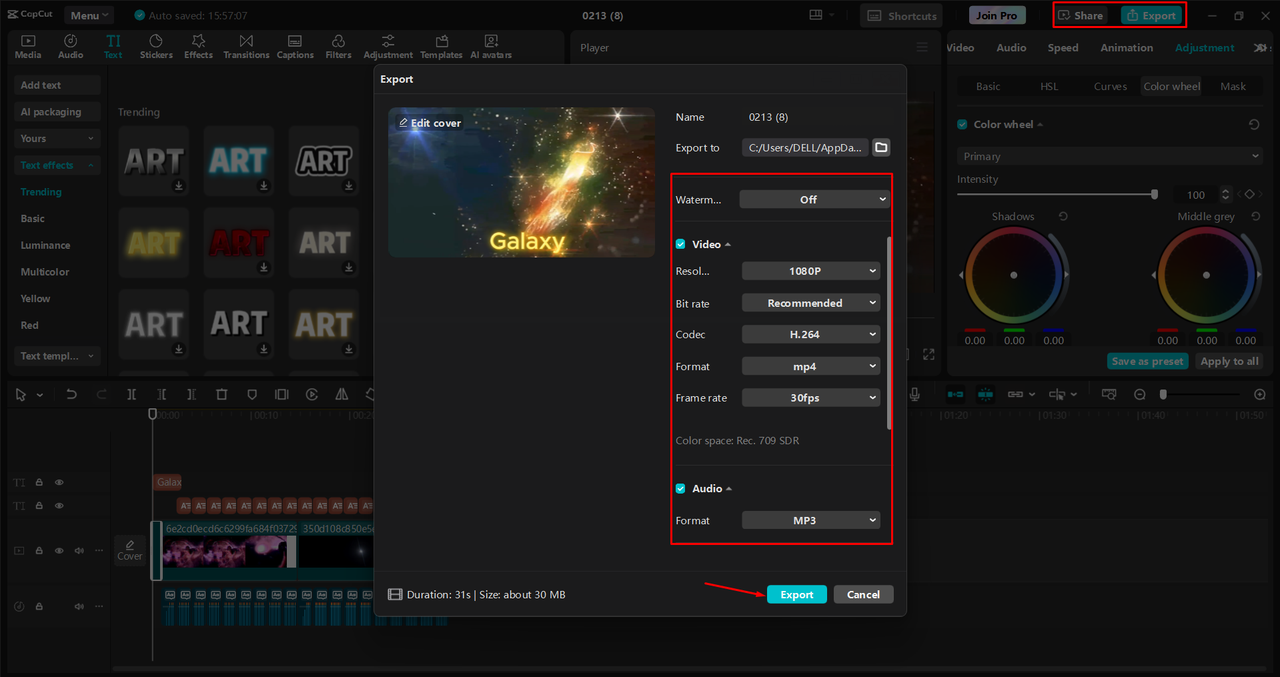Uncheck the Audio export checkbox
This screenshot has width=1280, height=677.
pos(680,488)
